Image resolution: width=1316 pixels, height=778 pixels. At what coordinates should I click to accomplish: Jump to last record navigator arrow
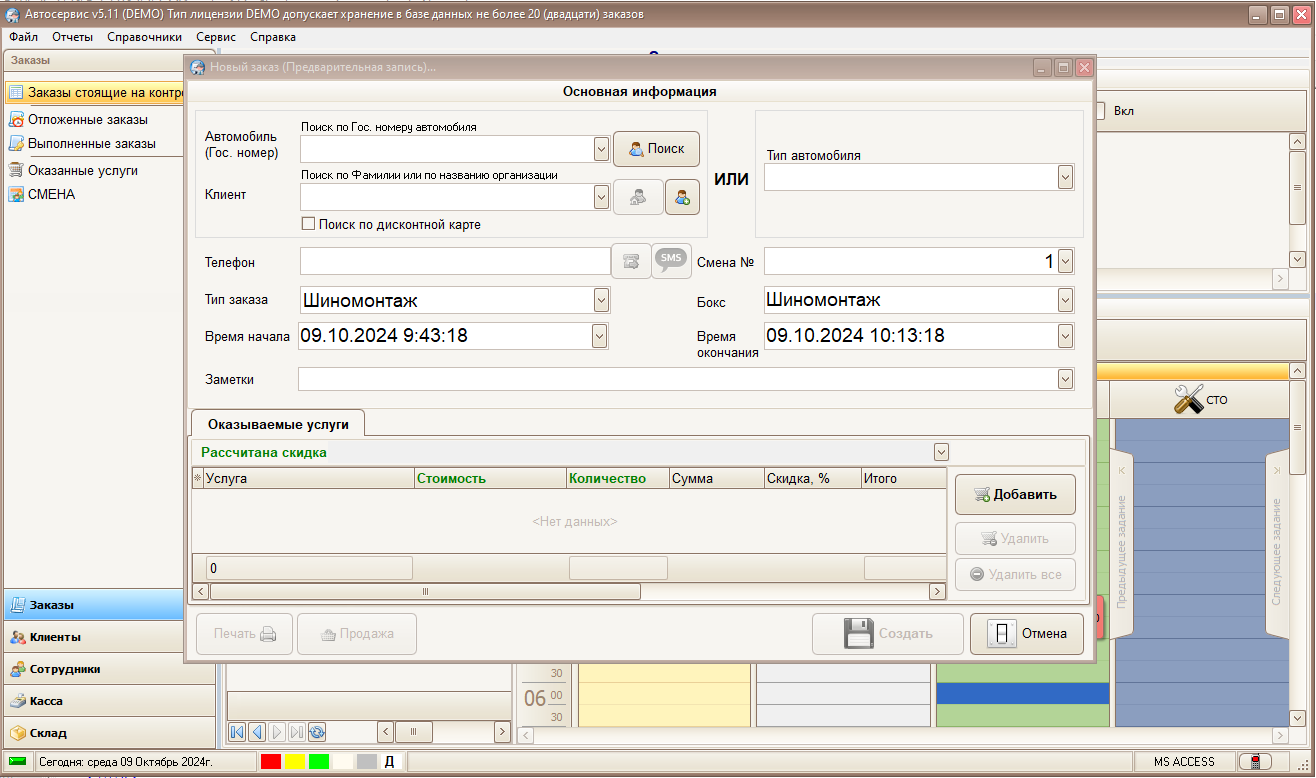tap(297, 732)
